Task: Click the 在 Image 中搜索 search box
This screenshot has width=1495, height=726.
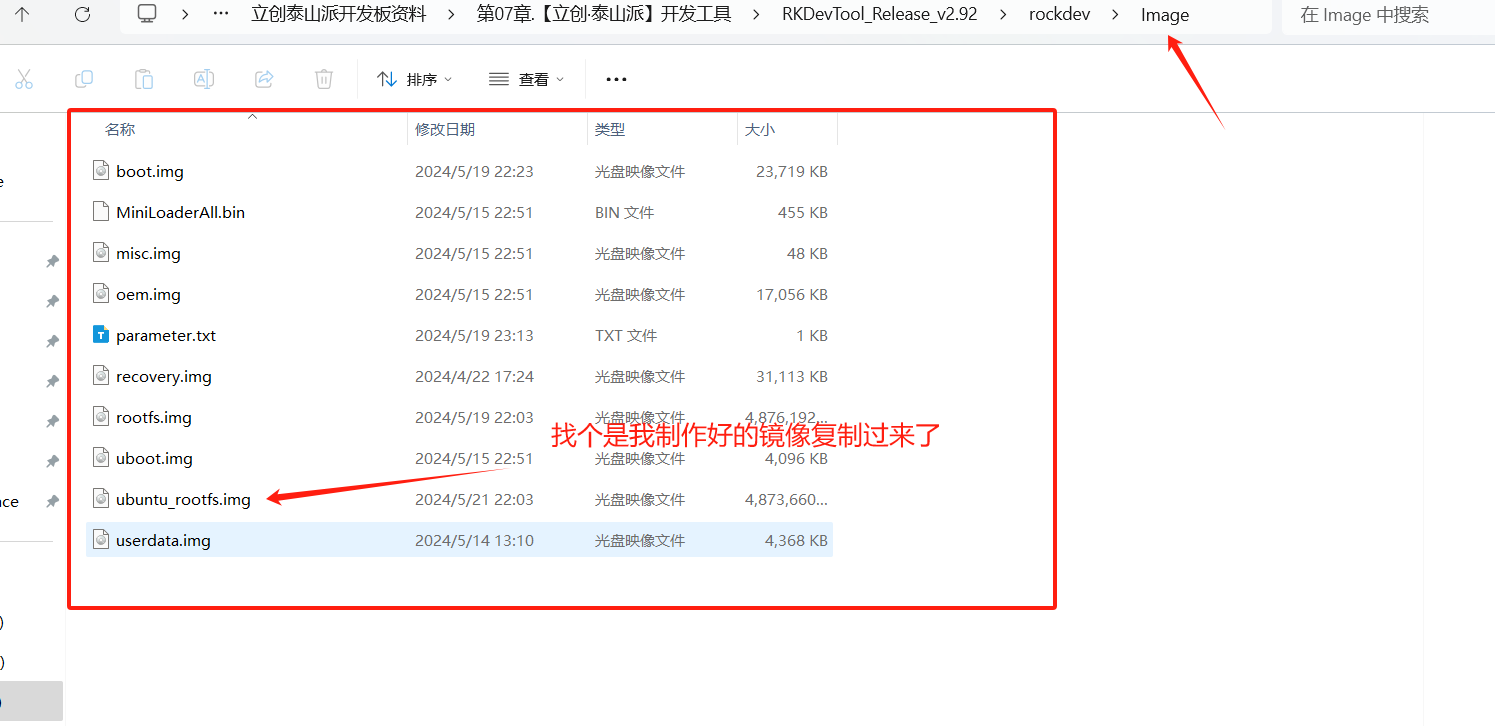Action: point(1388,15)
